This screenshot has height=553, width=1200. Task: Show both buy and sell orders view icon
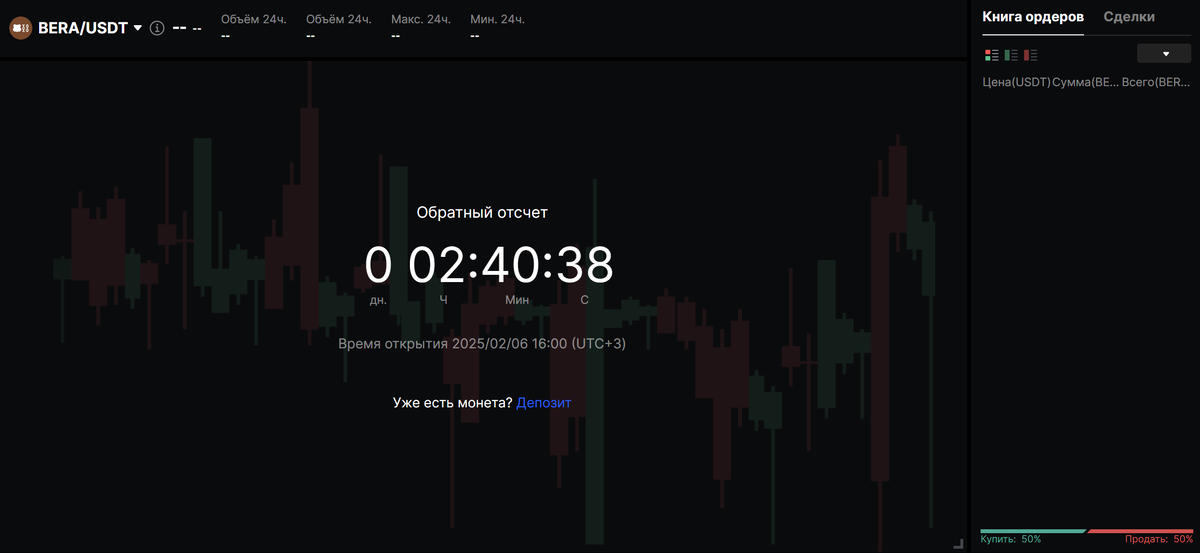992,55
